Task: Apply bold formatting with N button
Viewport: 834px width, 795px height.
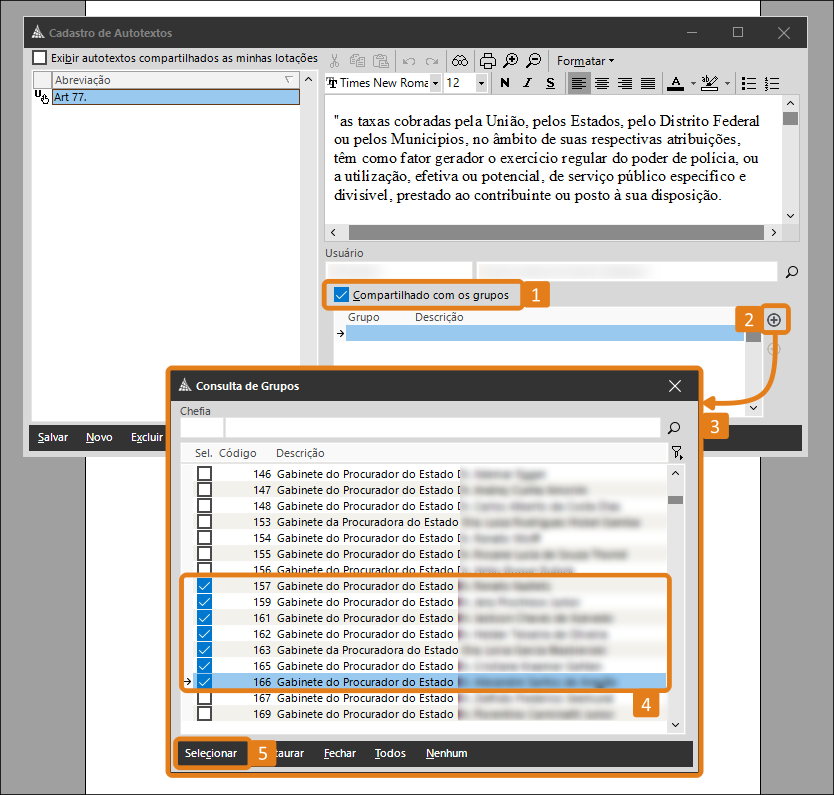Action: (x=505, y=83)
